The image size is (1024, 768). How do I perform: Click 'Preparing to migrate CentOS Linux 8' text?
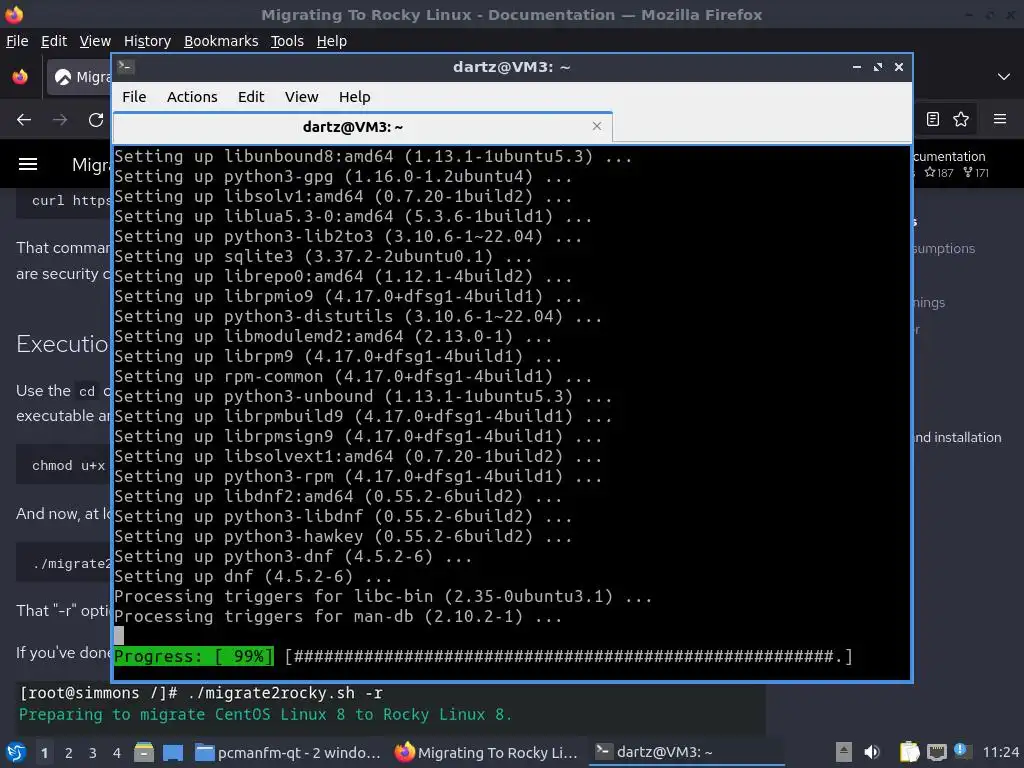(265, 714)
